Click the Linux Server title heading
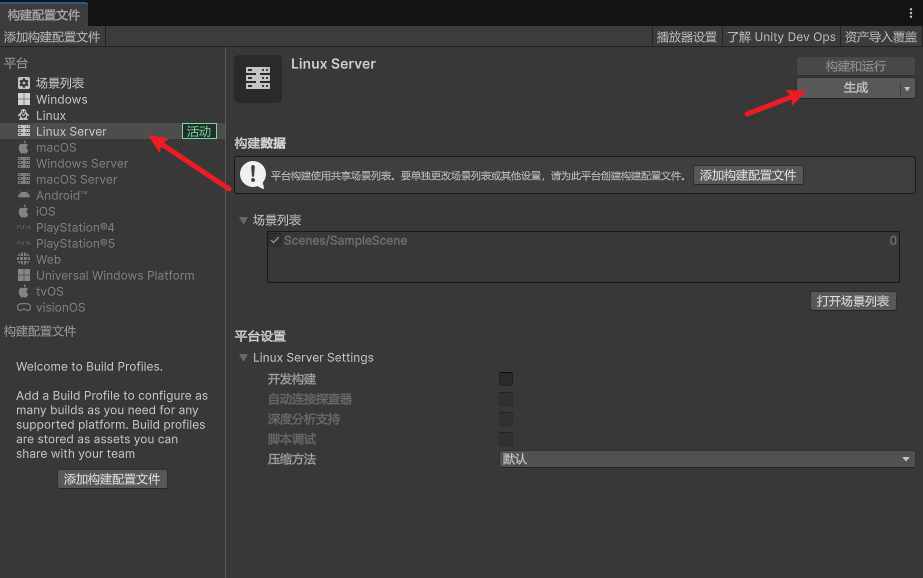Screen dimensions: 923x578 [333, 64]
